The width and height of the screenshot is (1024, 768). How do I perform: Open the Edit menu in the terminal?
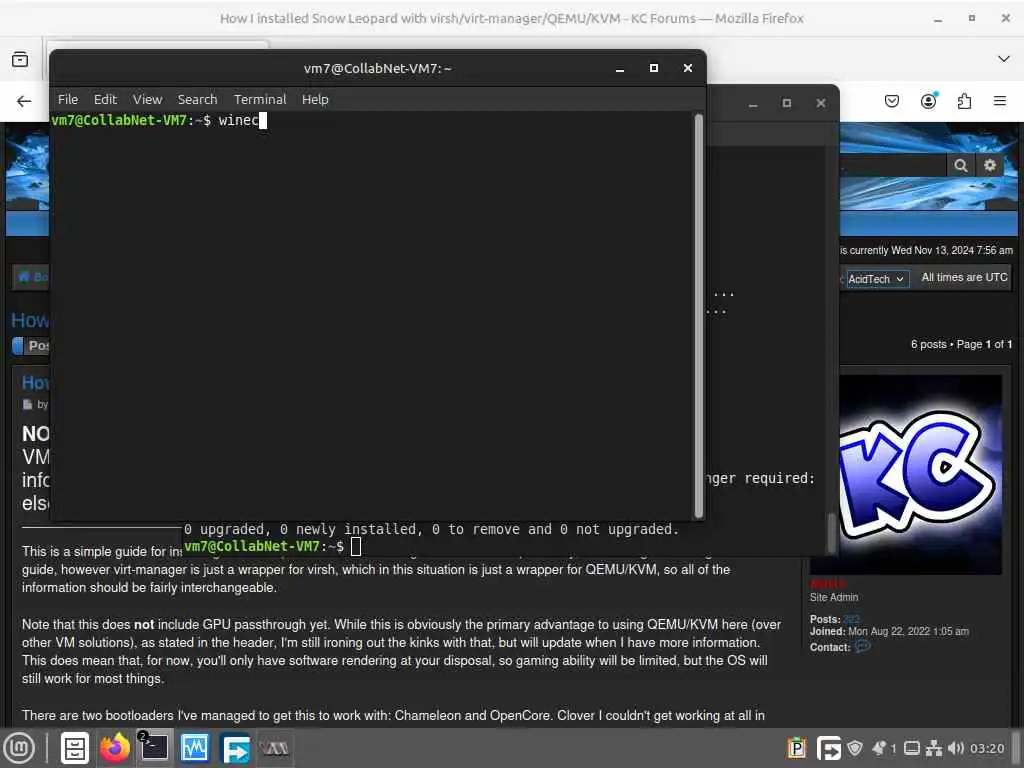tap(105, 99)
